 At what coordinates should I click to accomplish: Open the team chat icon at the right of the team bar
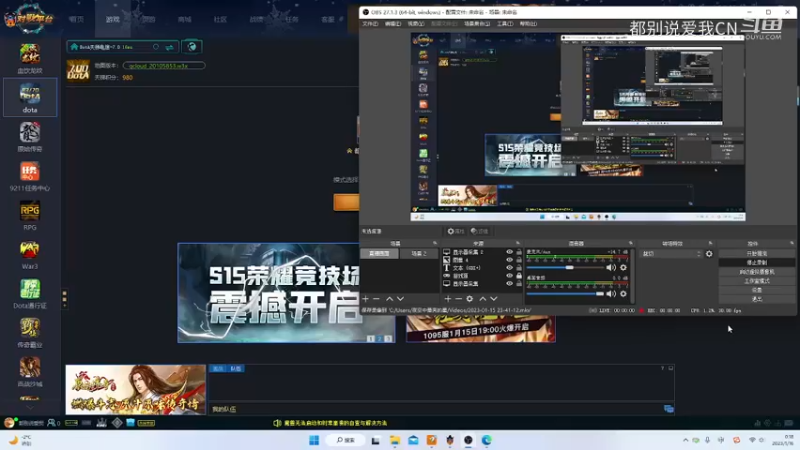[x=668, y=409]
